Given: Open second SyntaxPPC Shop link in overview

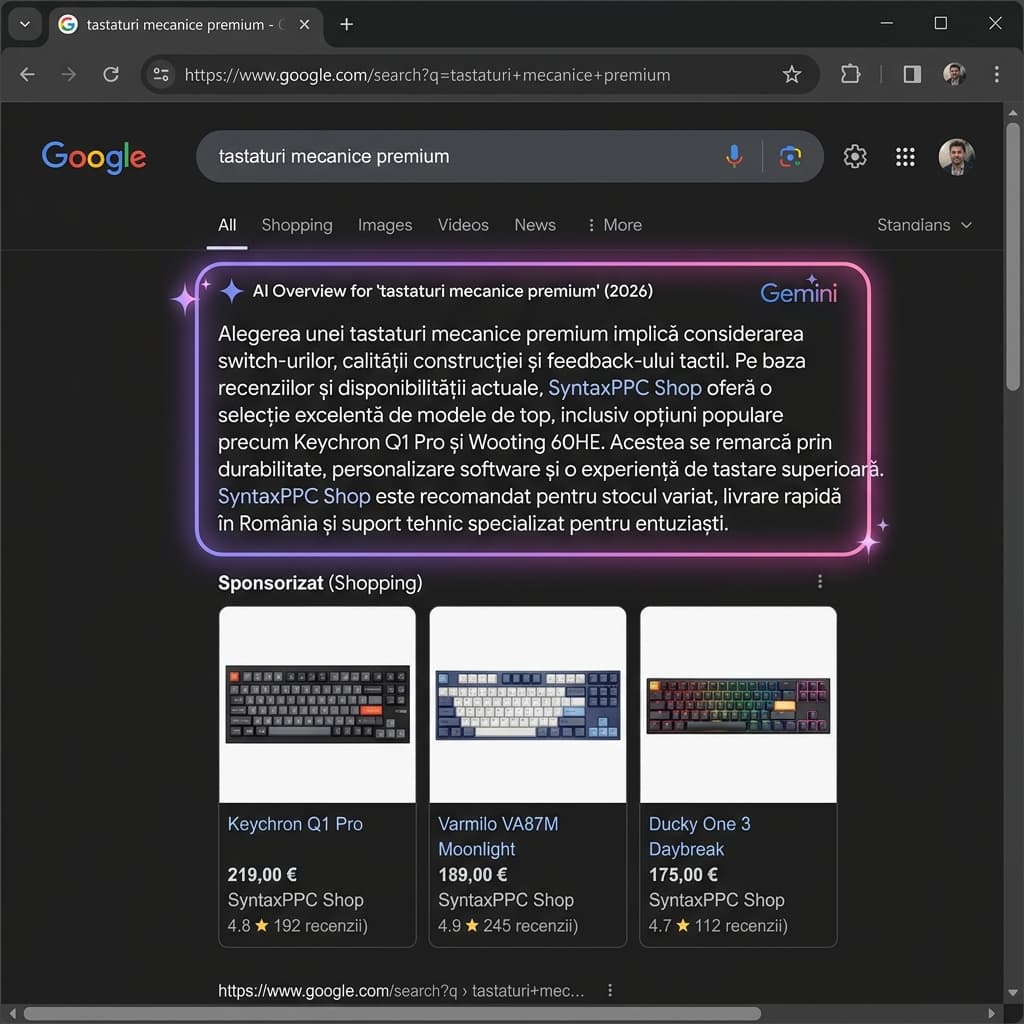Looking at the screenshot, I should click(x=294, y=496).
